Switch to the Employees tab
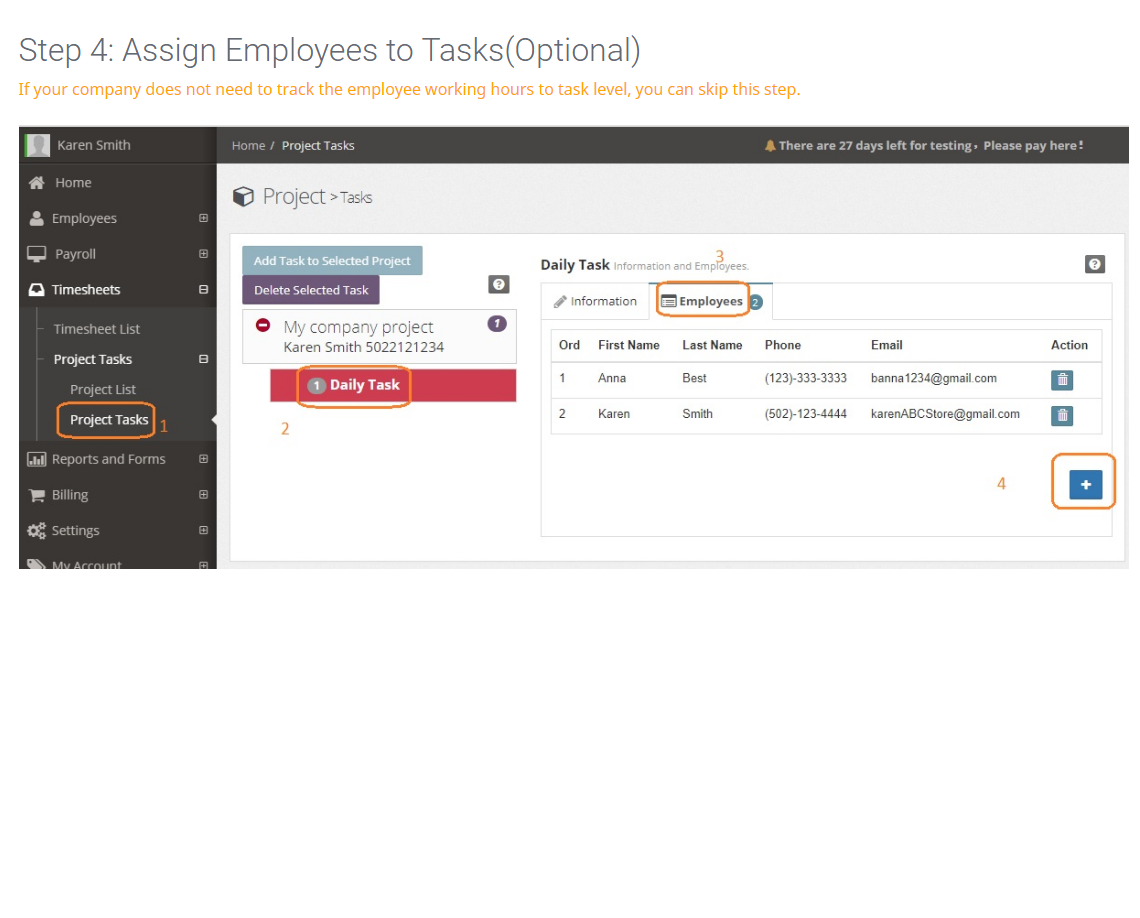 tap(710, 301)
